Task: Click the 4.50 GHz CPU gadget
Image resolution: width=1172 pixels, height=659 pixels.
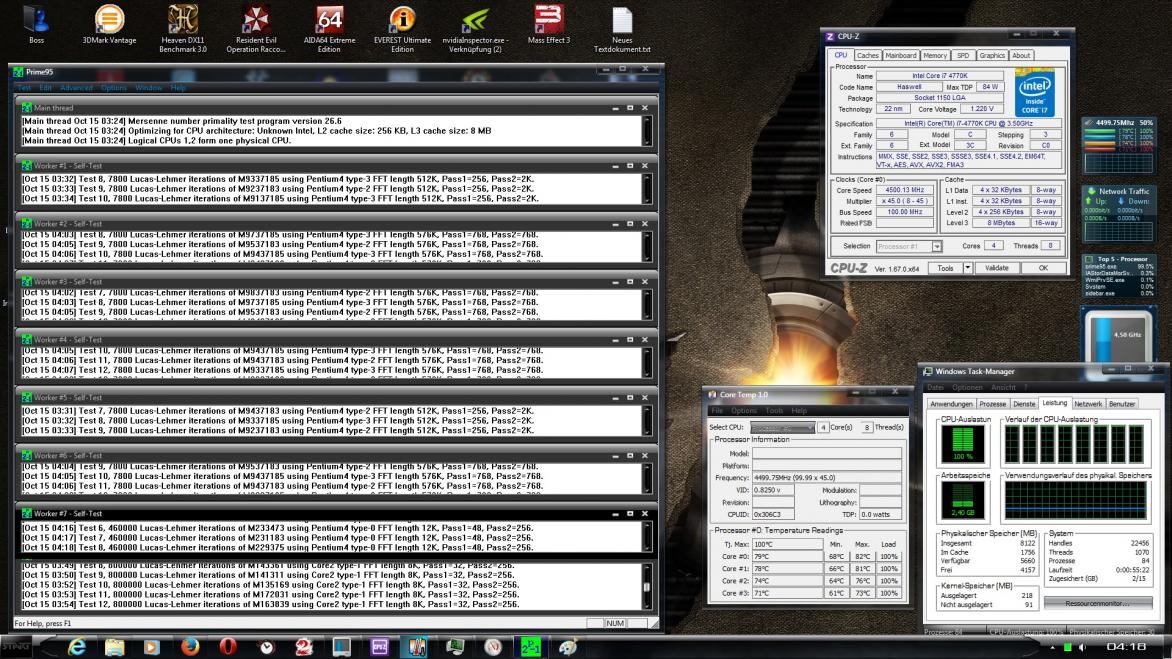Action: click(x=1119, y=336)
